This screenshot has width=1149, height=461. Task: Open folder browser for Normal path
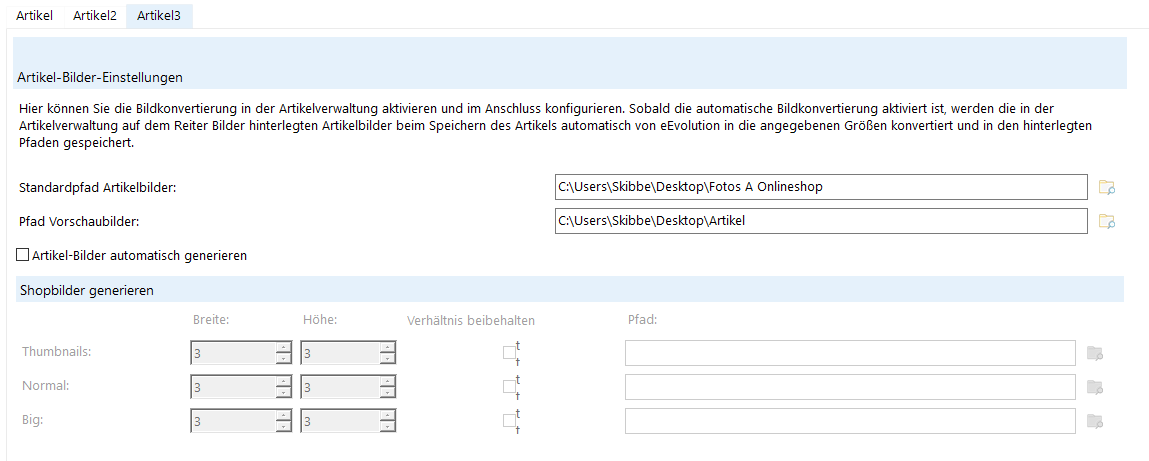pyautogui.click(x=1095, y=386)
